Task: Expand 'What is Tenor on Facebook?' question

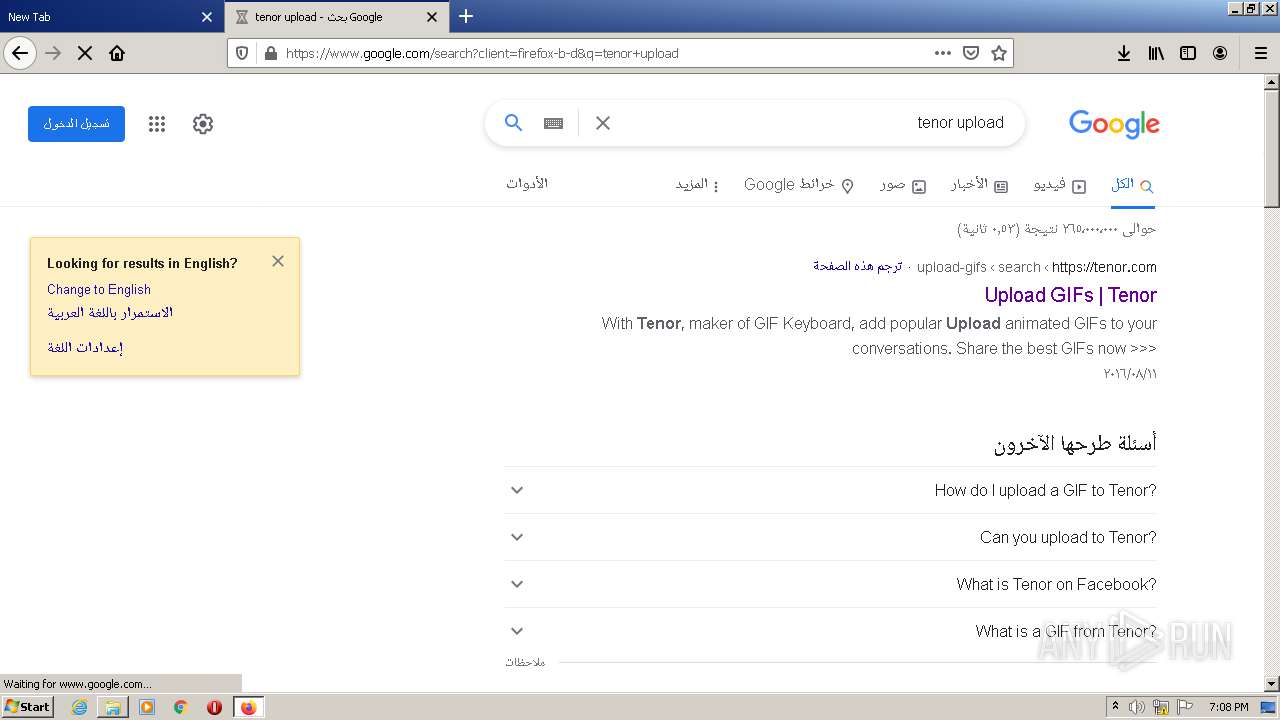Action: [830, 584]
